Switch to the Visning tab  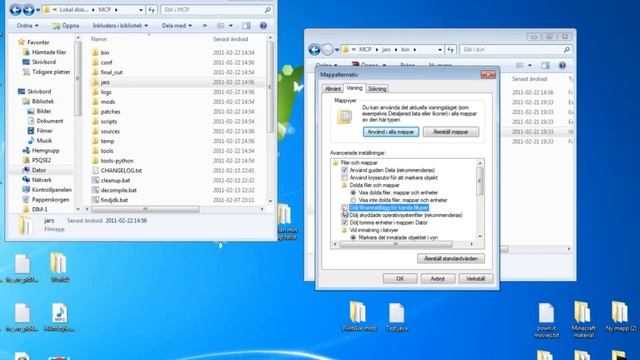click(x=354, y=88)
